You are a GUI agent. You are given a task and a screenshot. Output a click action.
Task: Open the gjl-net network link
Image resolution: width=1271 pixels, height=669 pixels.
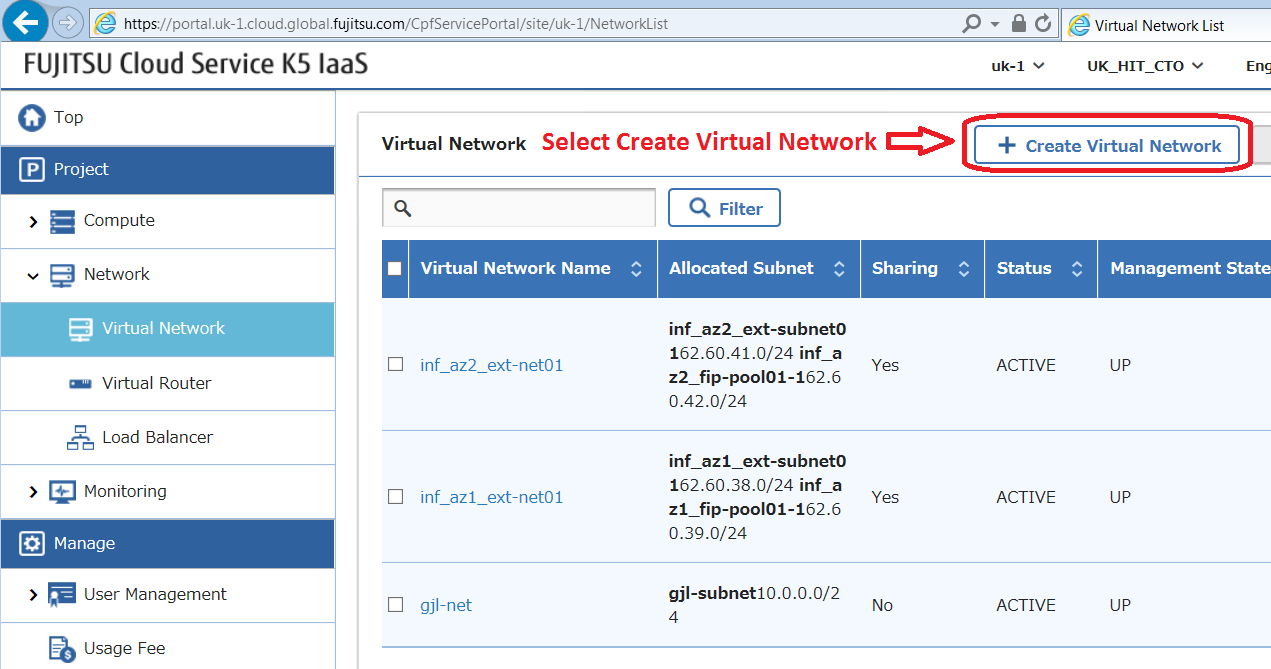pos(446,605)
